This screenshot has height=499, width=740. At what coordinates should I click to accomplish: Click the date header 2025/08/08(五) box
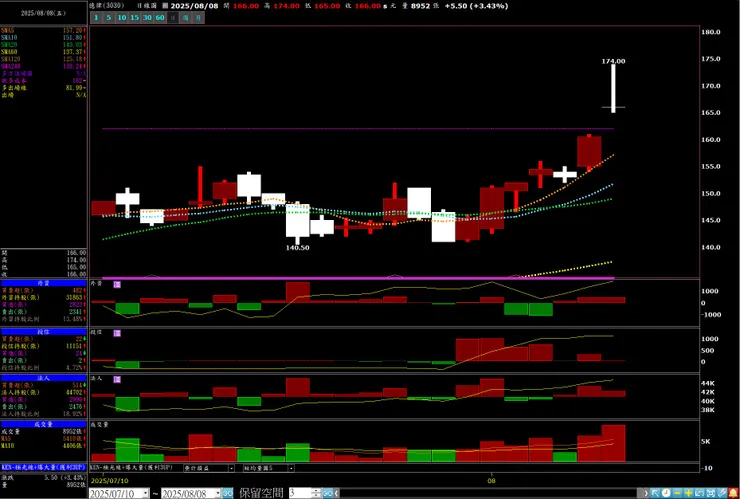43,13
